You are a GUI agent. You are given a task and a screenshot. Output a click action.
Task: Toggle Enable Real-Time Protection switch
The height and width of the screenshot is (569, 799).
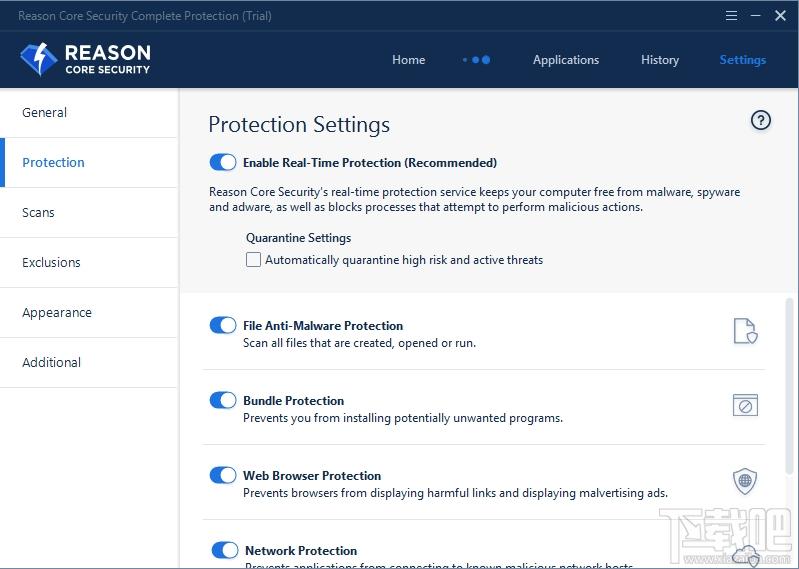[x=223, y=162]
